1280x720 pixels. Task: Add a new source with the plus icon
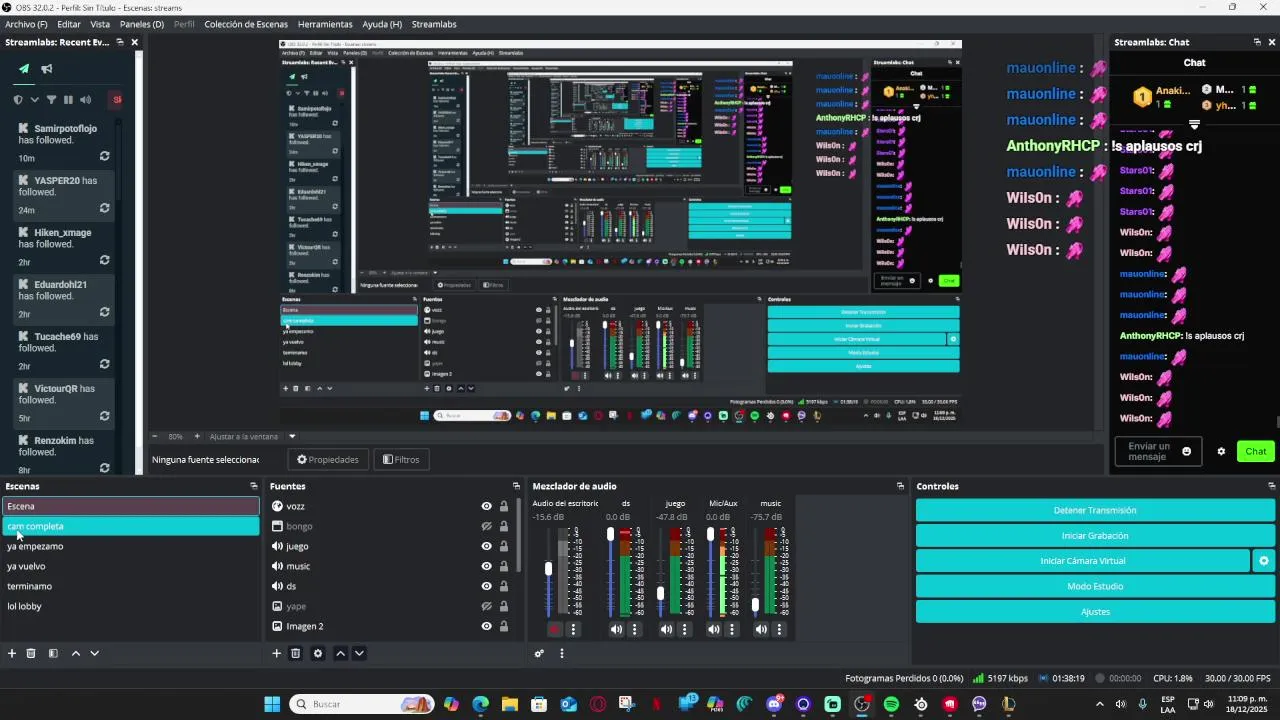pos(277,653)
